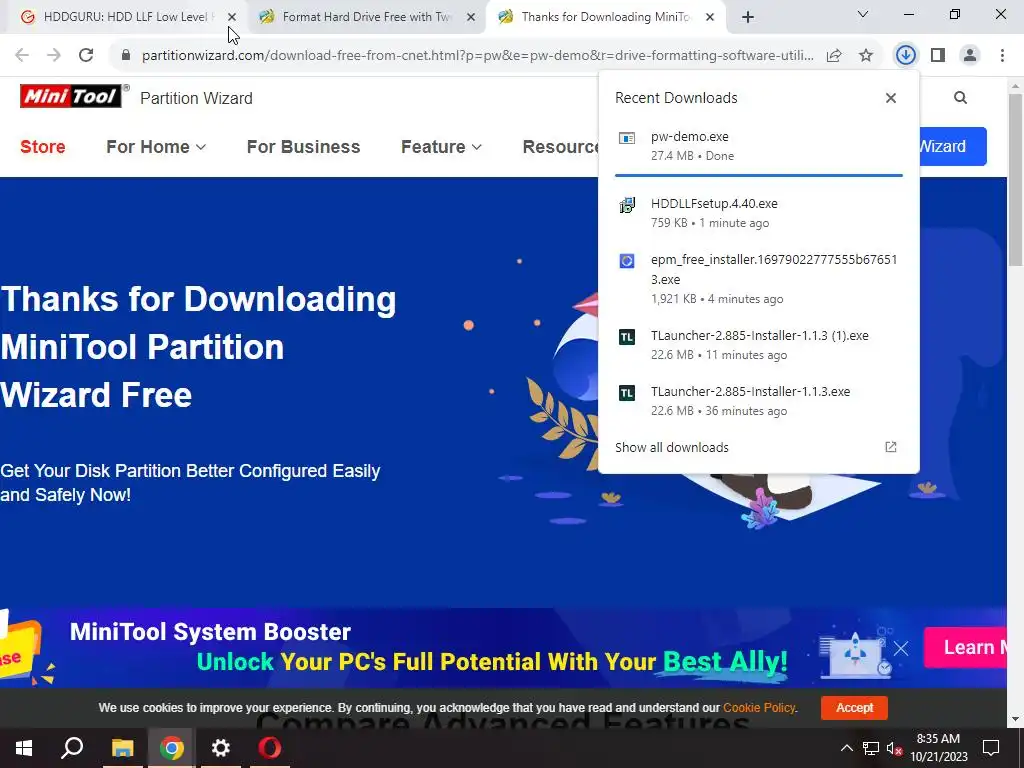Viewport: 1024px width, 768px height.
Task: Open the tab search chevron
Action: (x=863, y=14)
